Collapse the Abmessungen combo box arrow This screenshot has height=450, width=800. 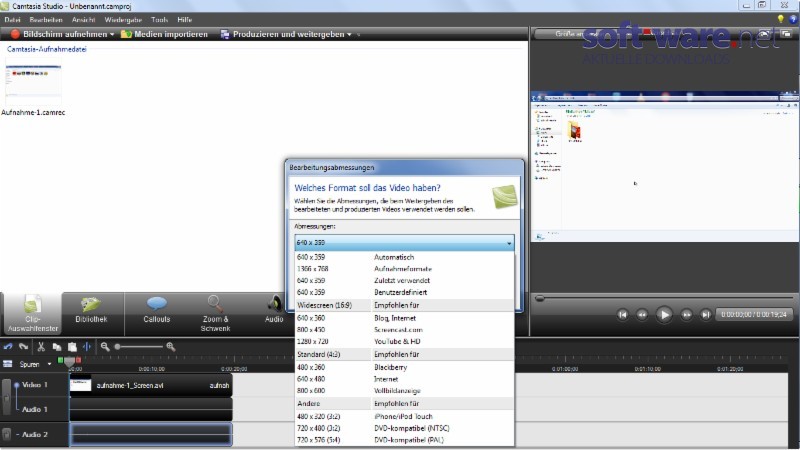(509, 243)
